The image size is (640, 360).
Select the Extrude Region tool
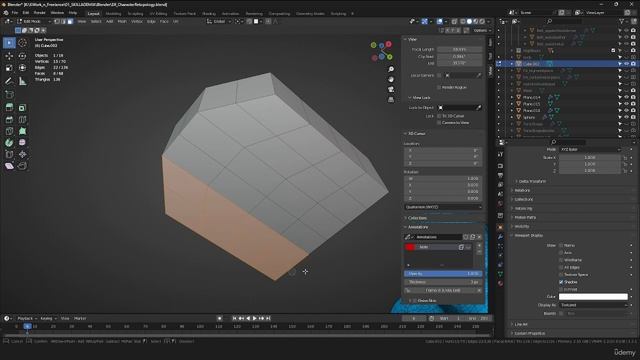[9, 108]
